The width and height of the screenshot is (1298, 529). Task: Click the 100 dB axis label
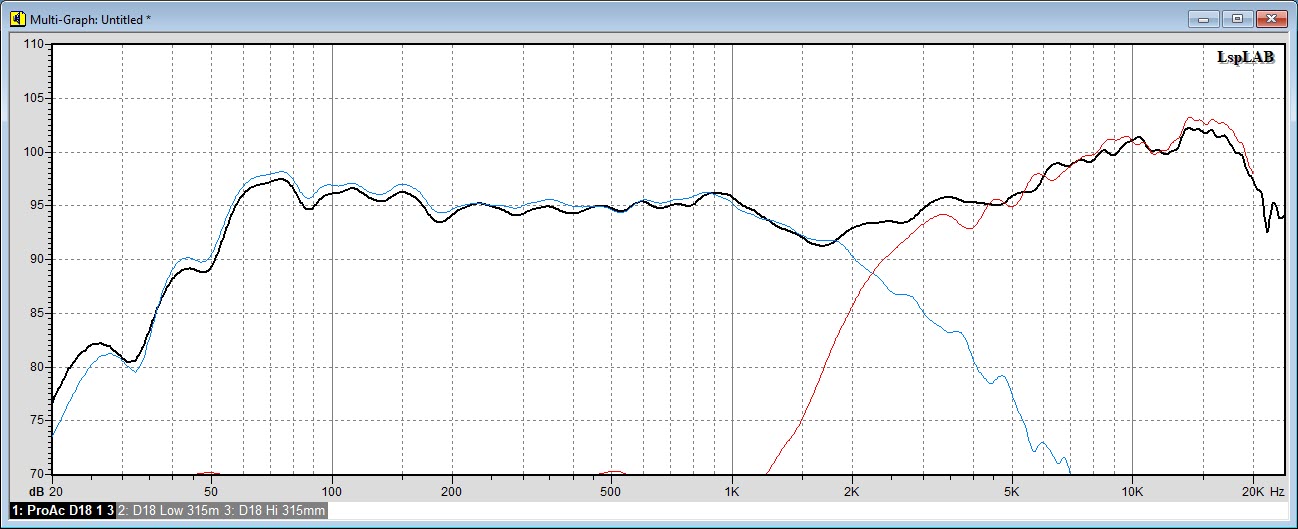[x=34, y=152]
